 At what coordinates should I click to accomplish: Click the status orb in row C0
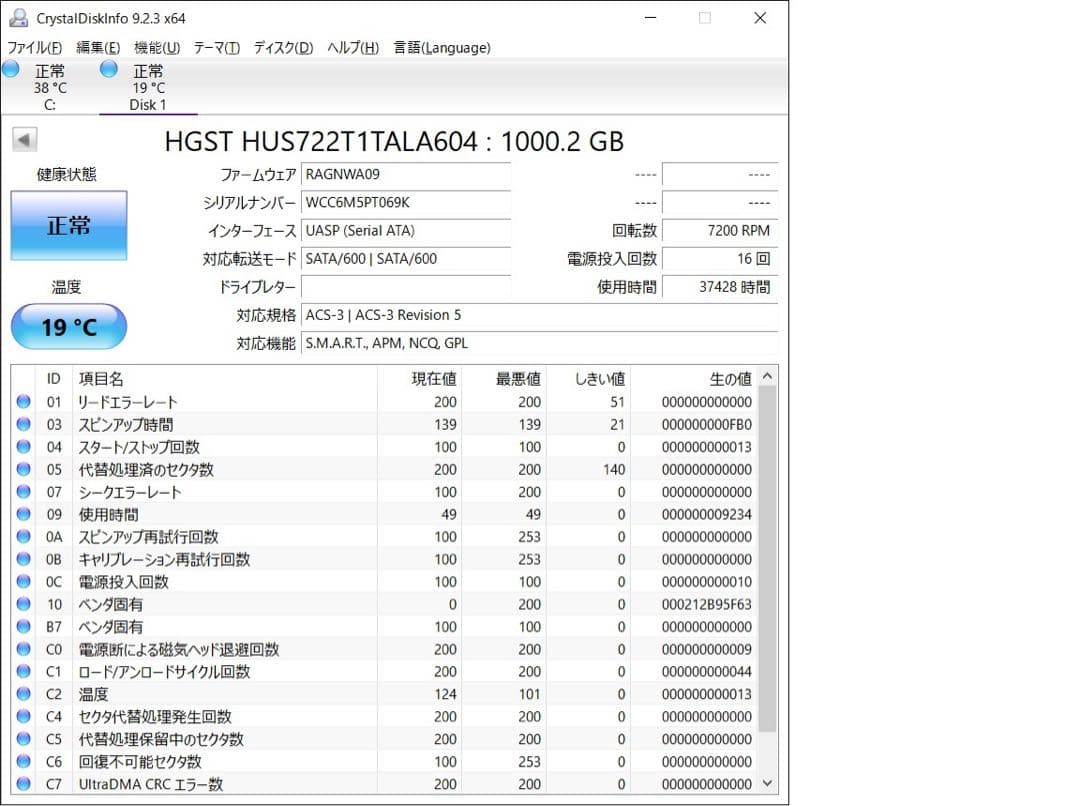[23, 649]
